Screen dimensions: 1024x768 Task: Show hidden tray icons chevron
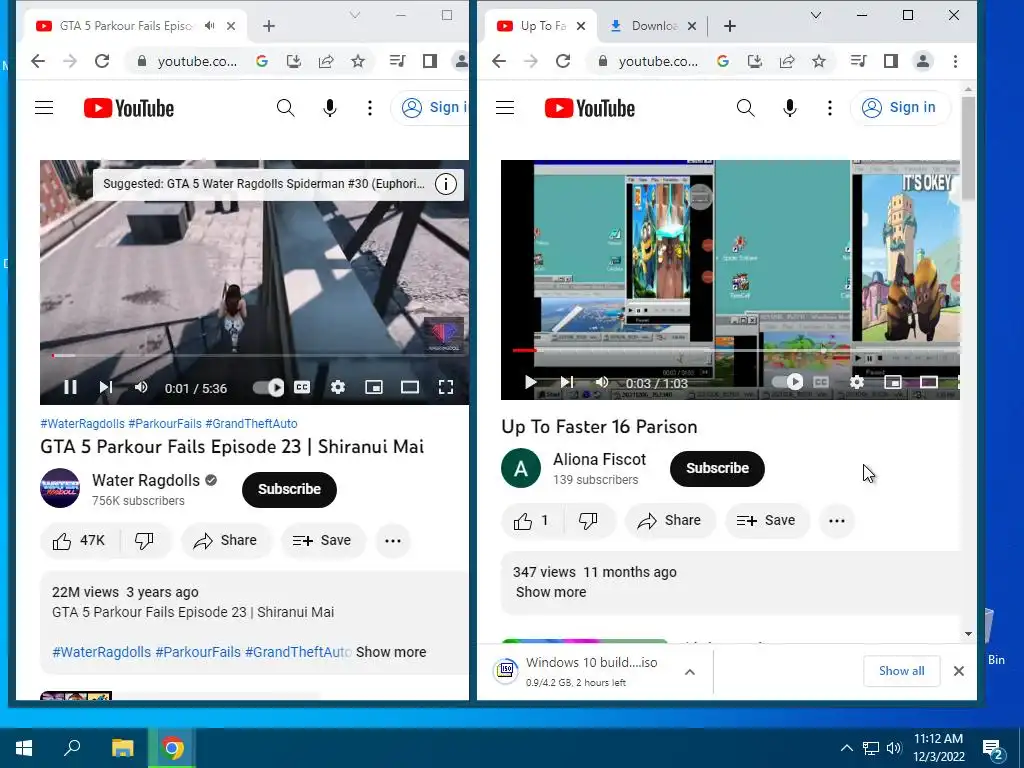[x=846, y=748]
